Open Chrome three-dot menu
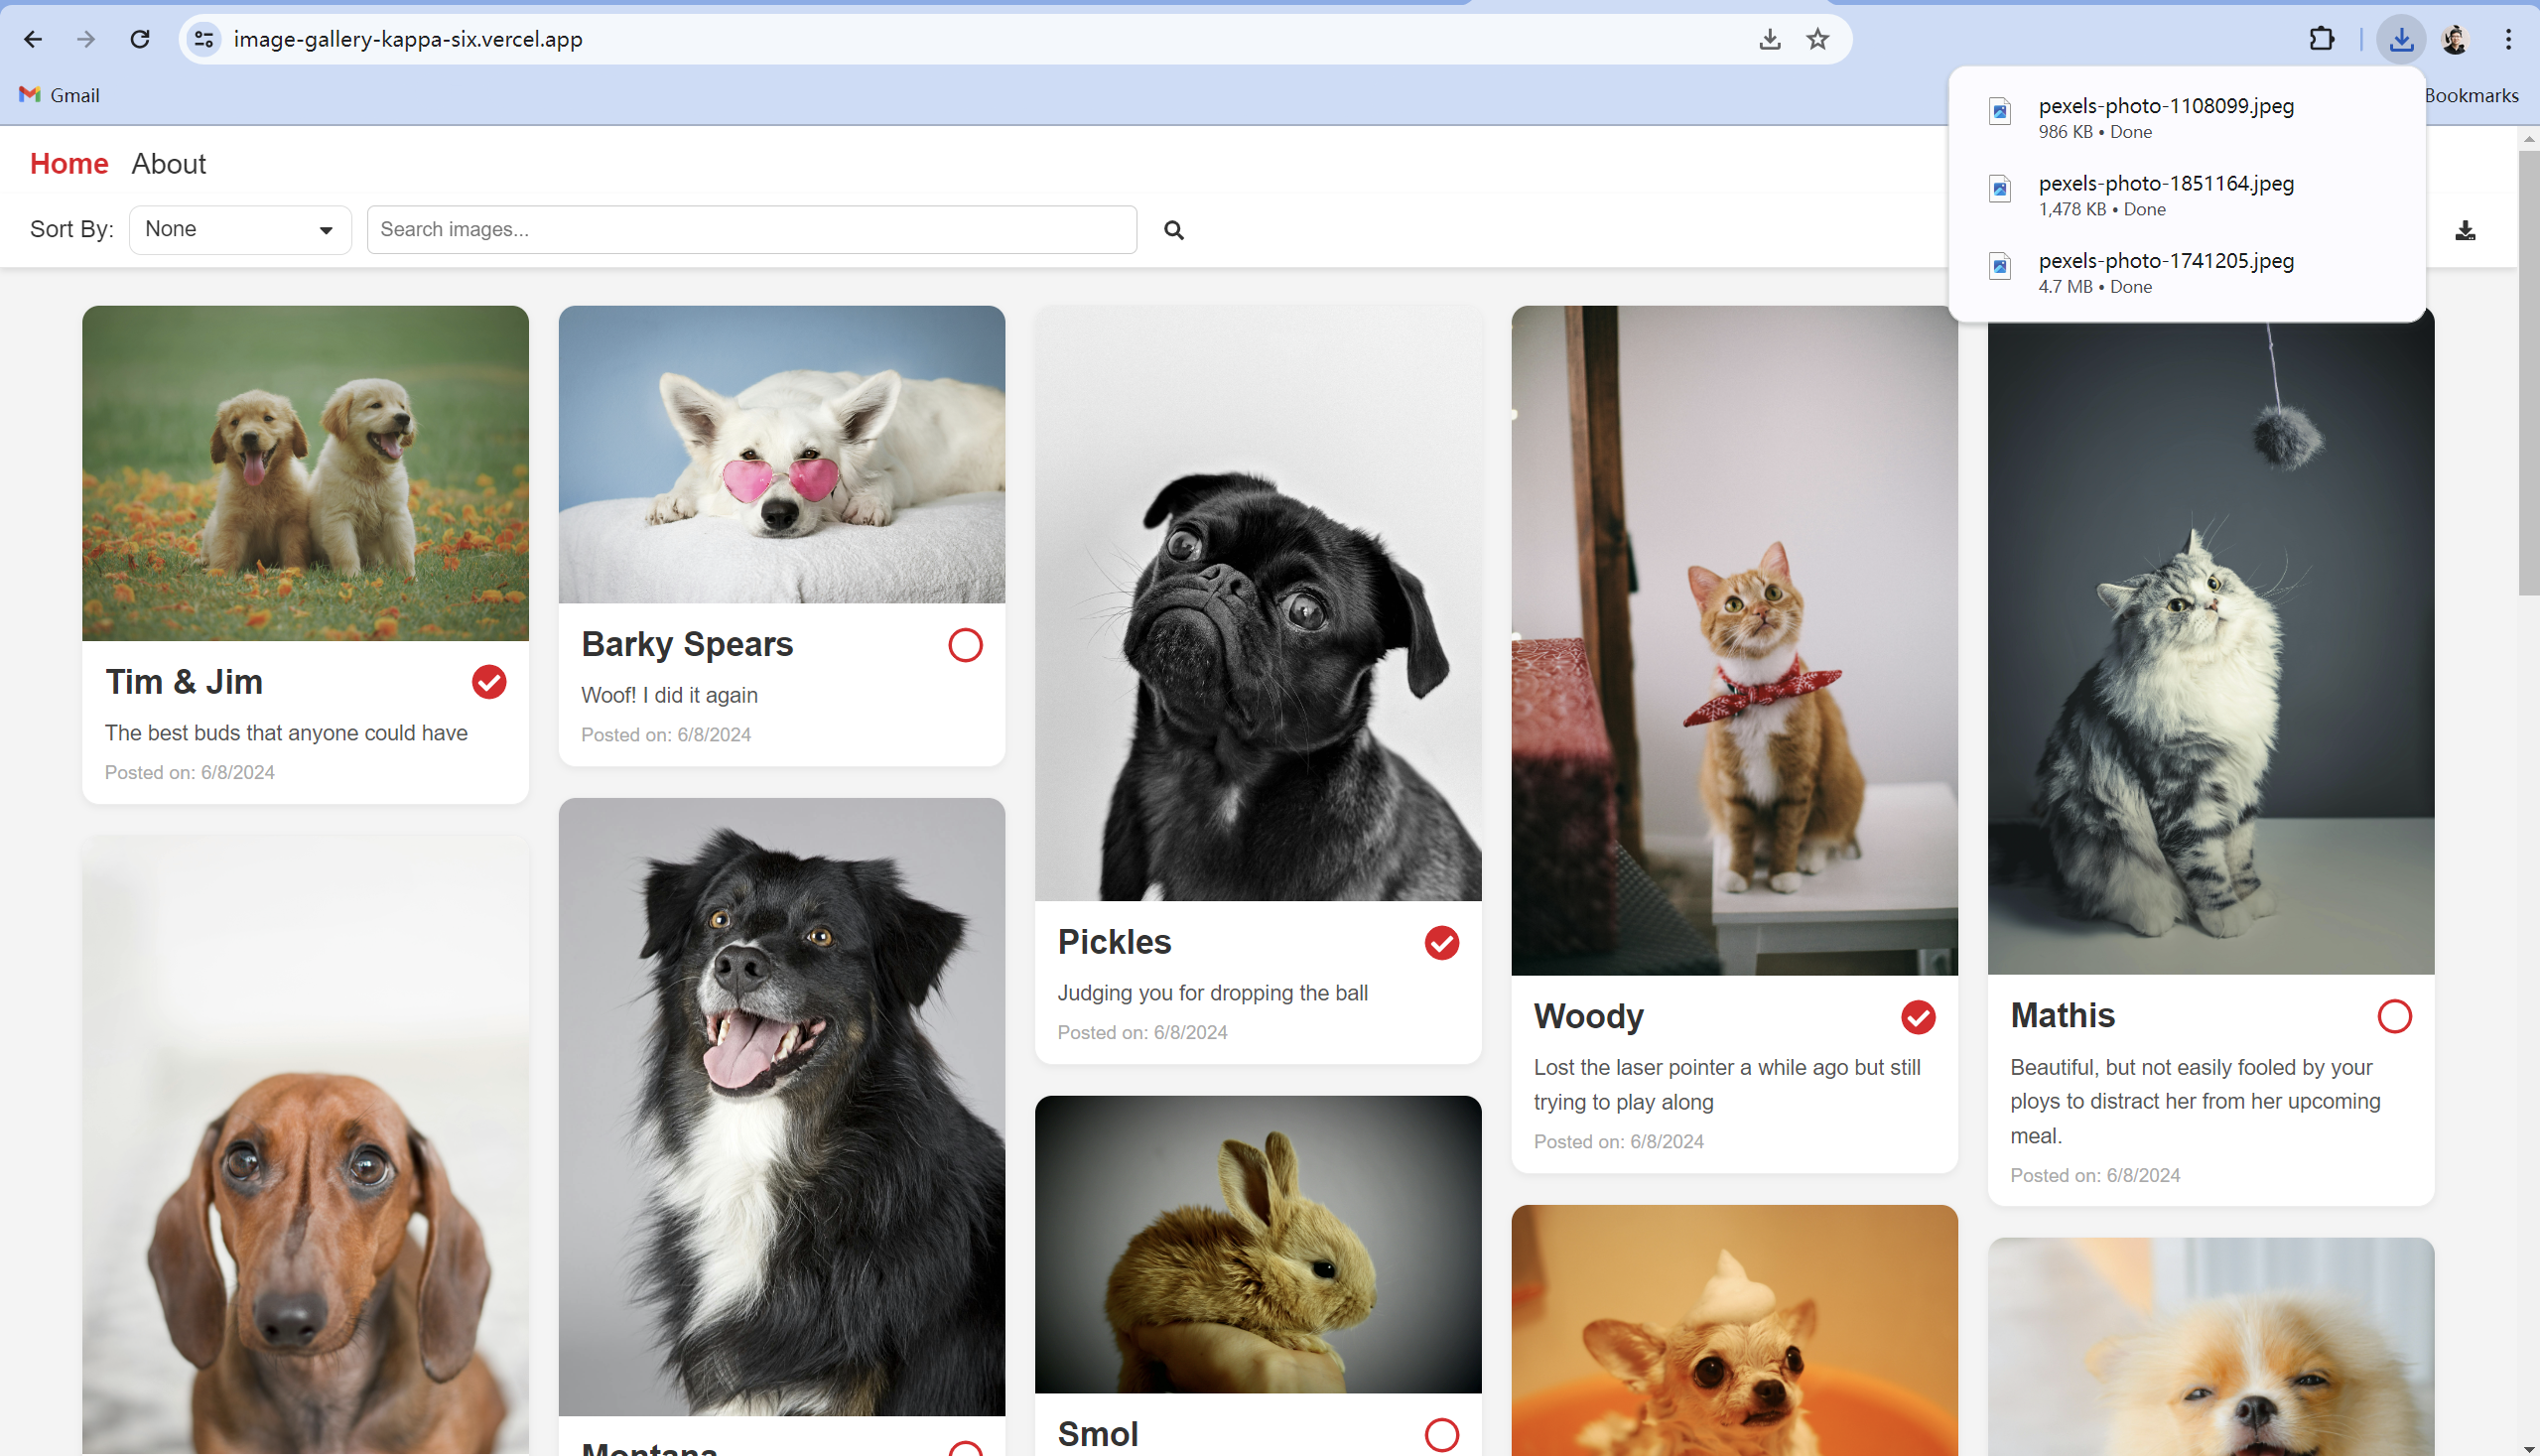 2508,39
